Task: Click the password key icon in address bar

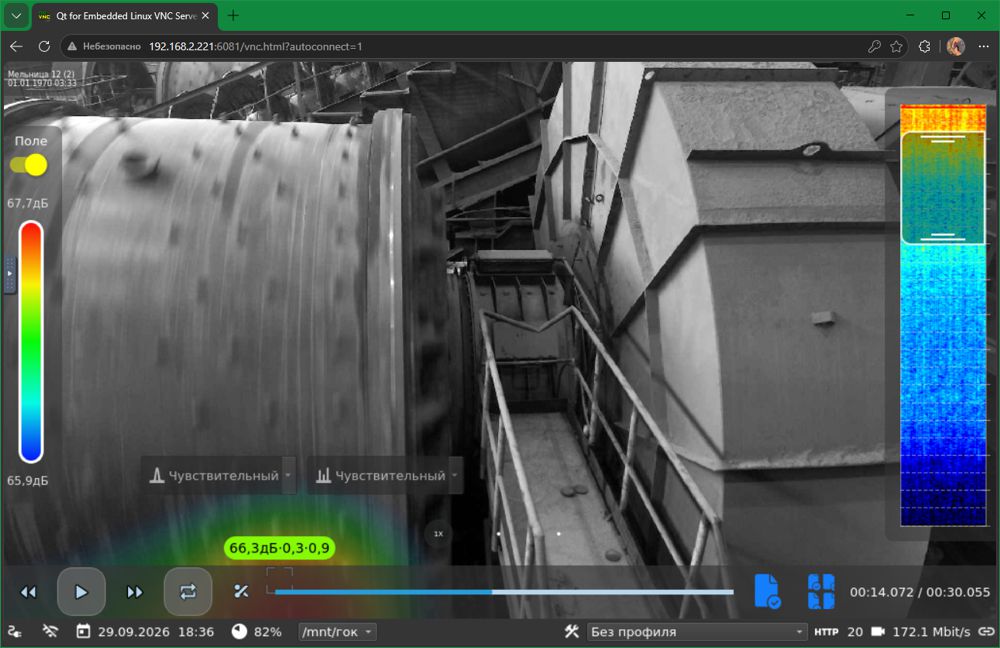Action: [874, 47]
